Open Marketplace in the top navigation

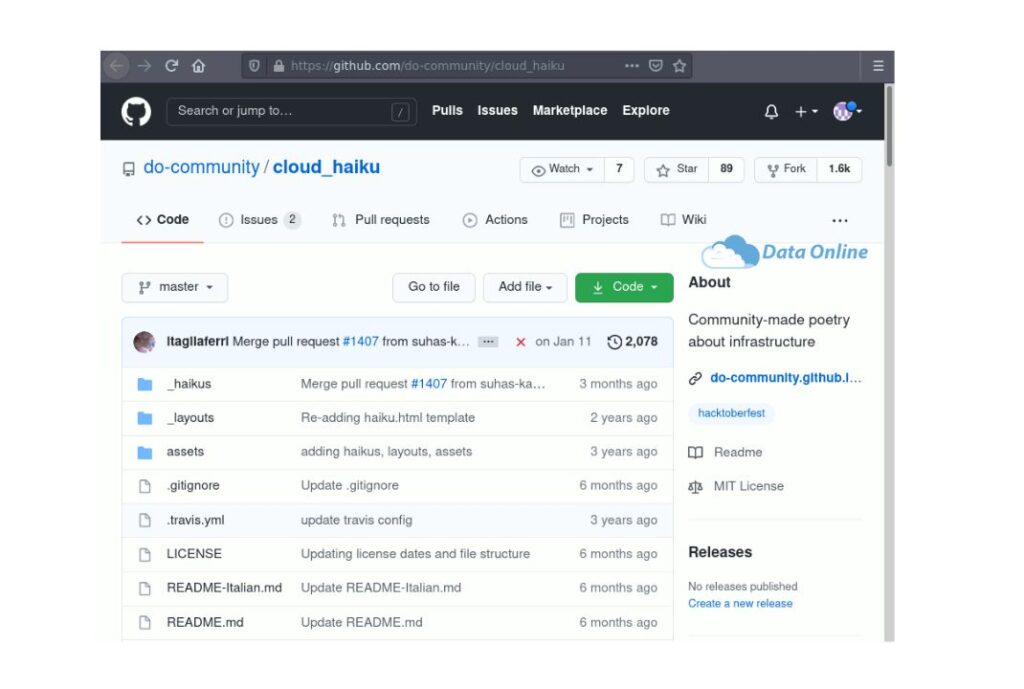pyautogui.click(x=570, y=111)
